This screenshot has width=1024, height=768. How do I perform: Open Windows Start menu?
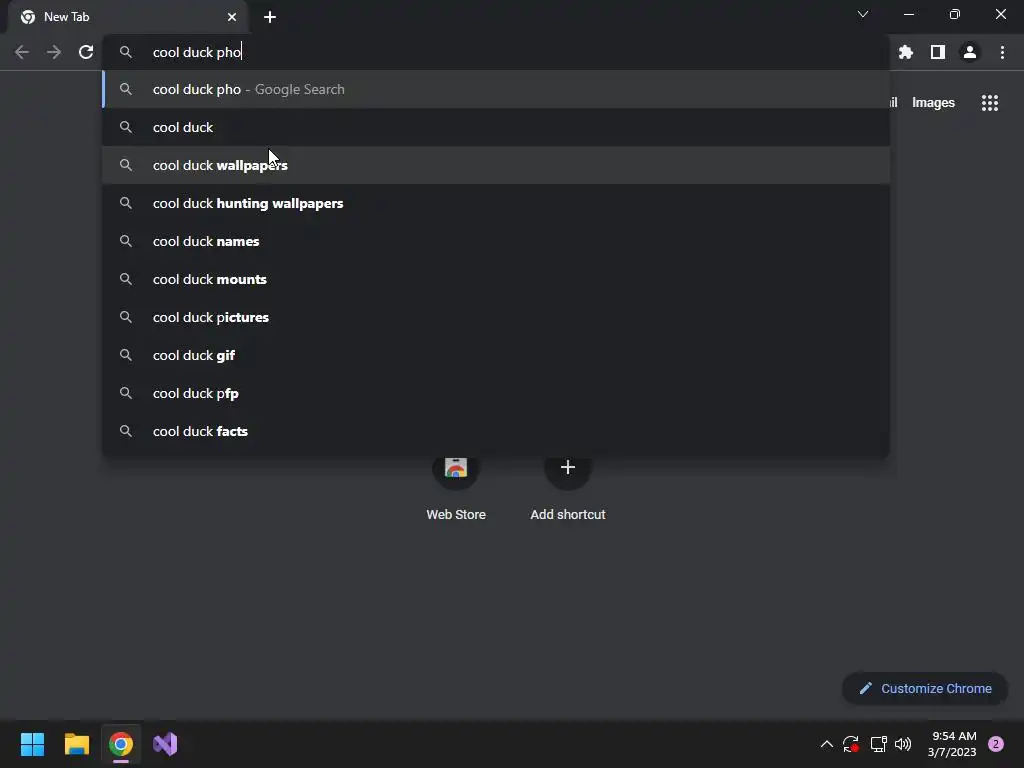32,744
